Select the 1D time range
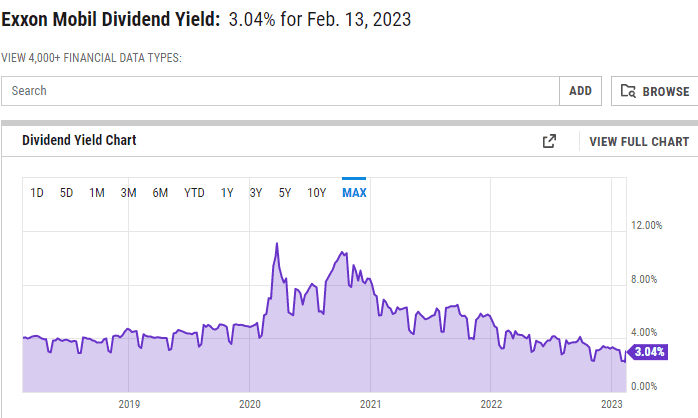 tap(37, 193)
